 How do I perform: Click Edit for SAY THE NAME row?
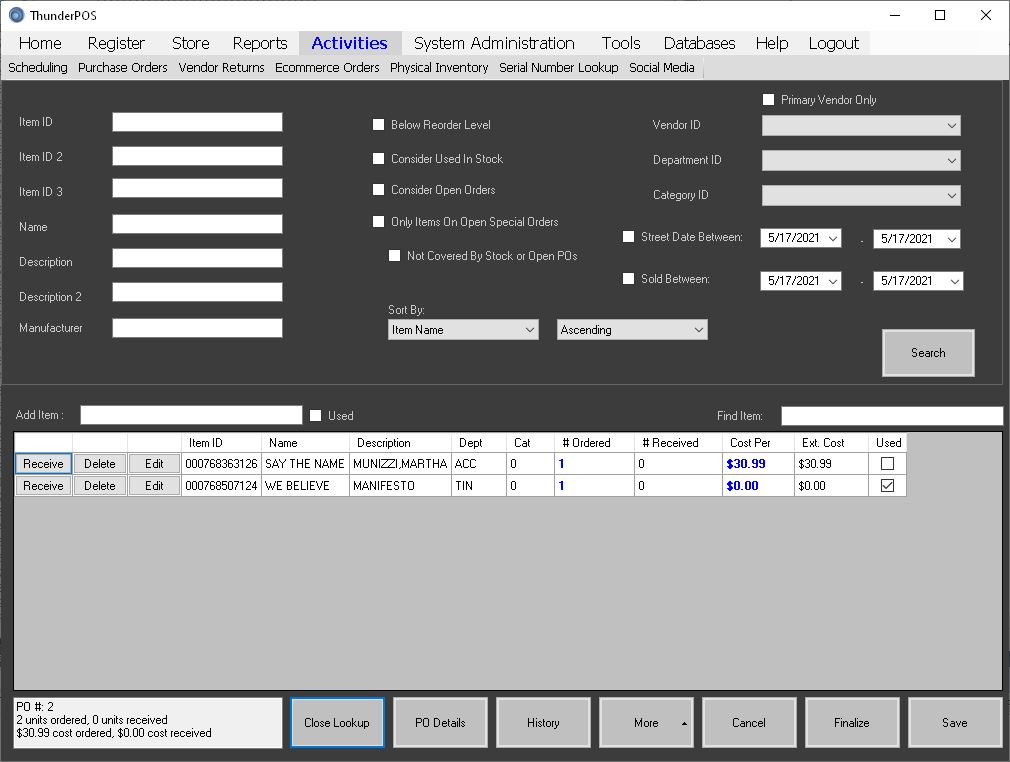(x=154, y=464)
